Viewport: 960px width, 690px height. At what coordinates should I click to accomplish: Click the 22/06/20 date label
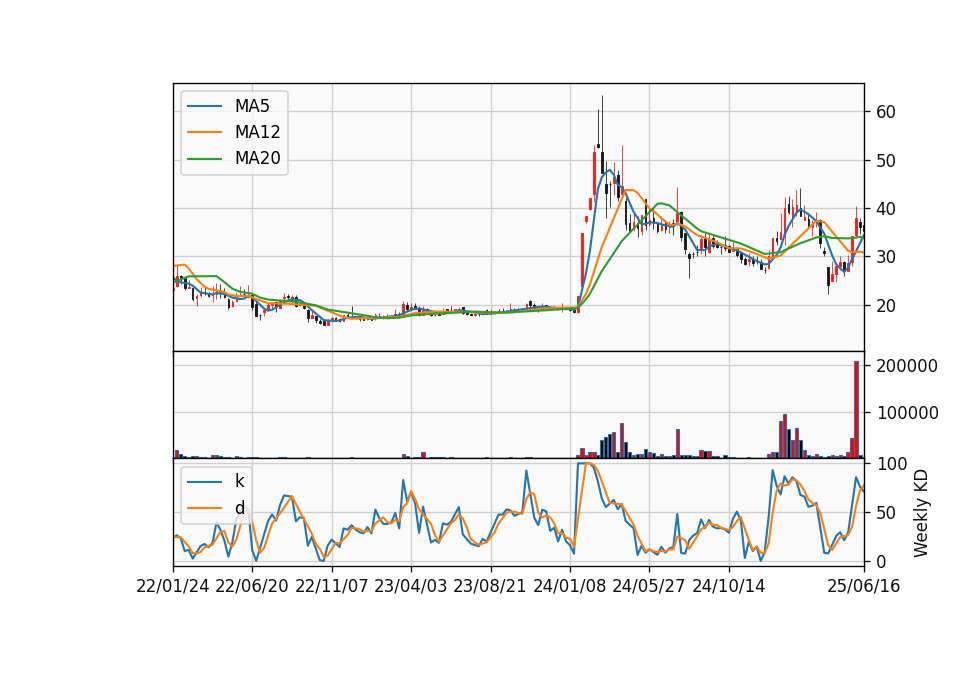pos(252,587)
